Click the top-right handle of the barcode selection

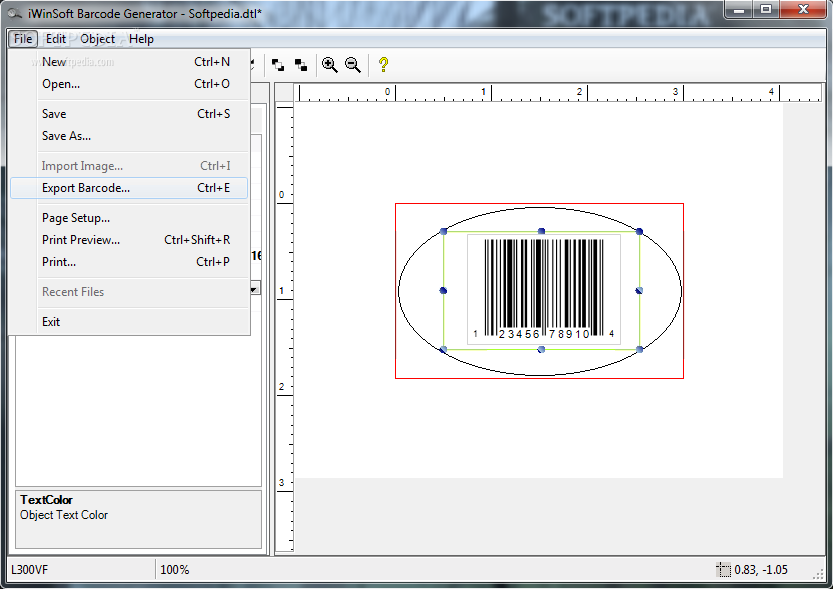640,231
